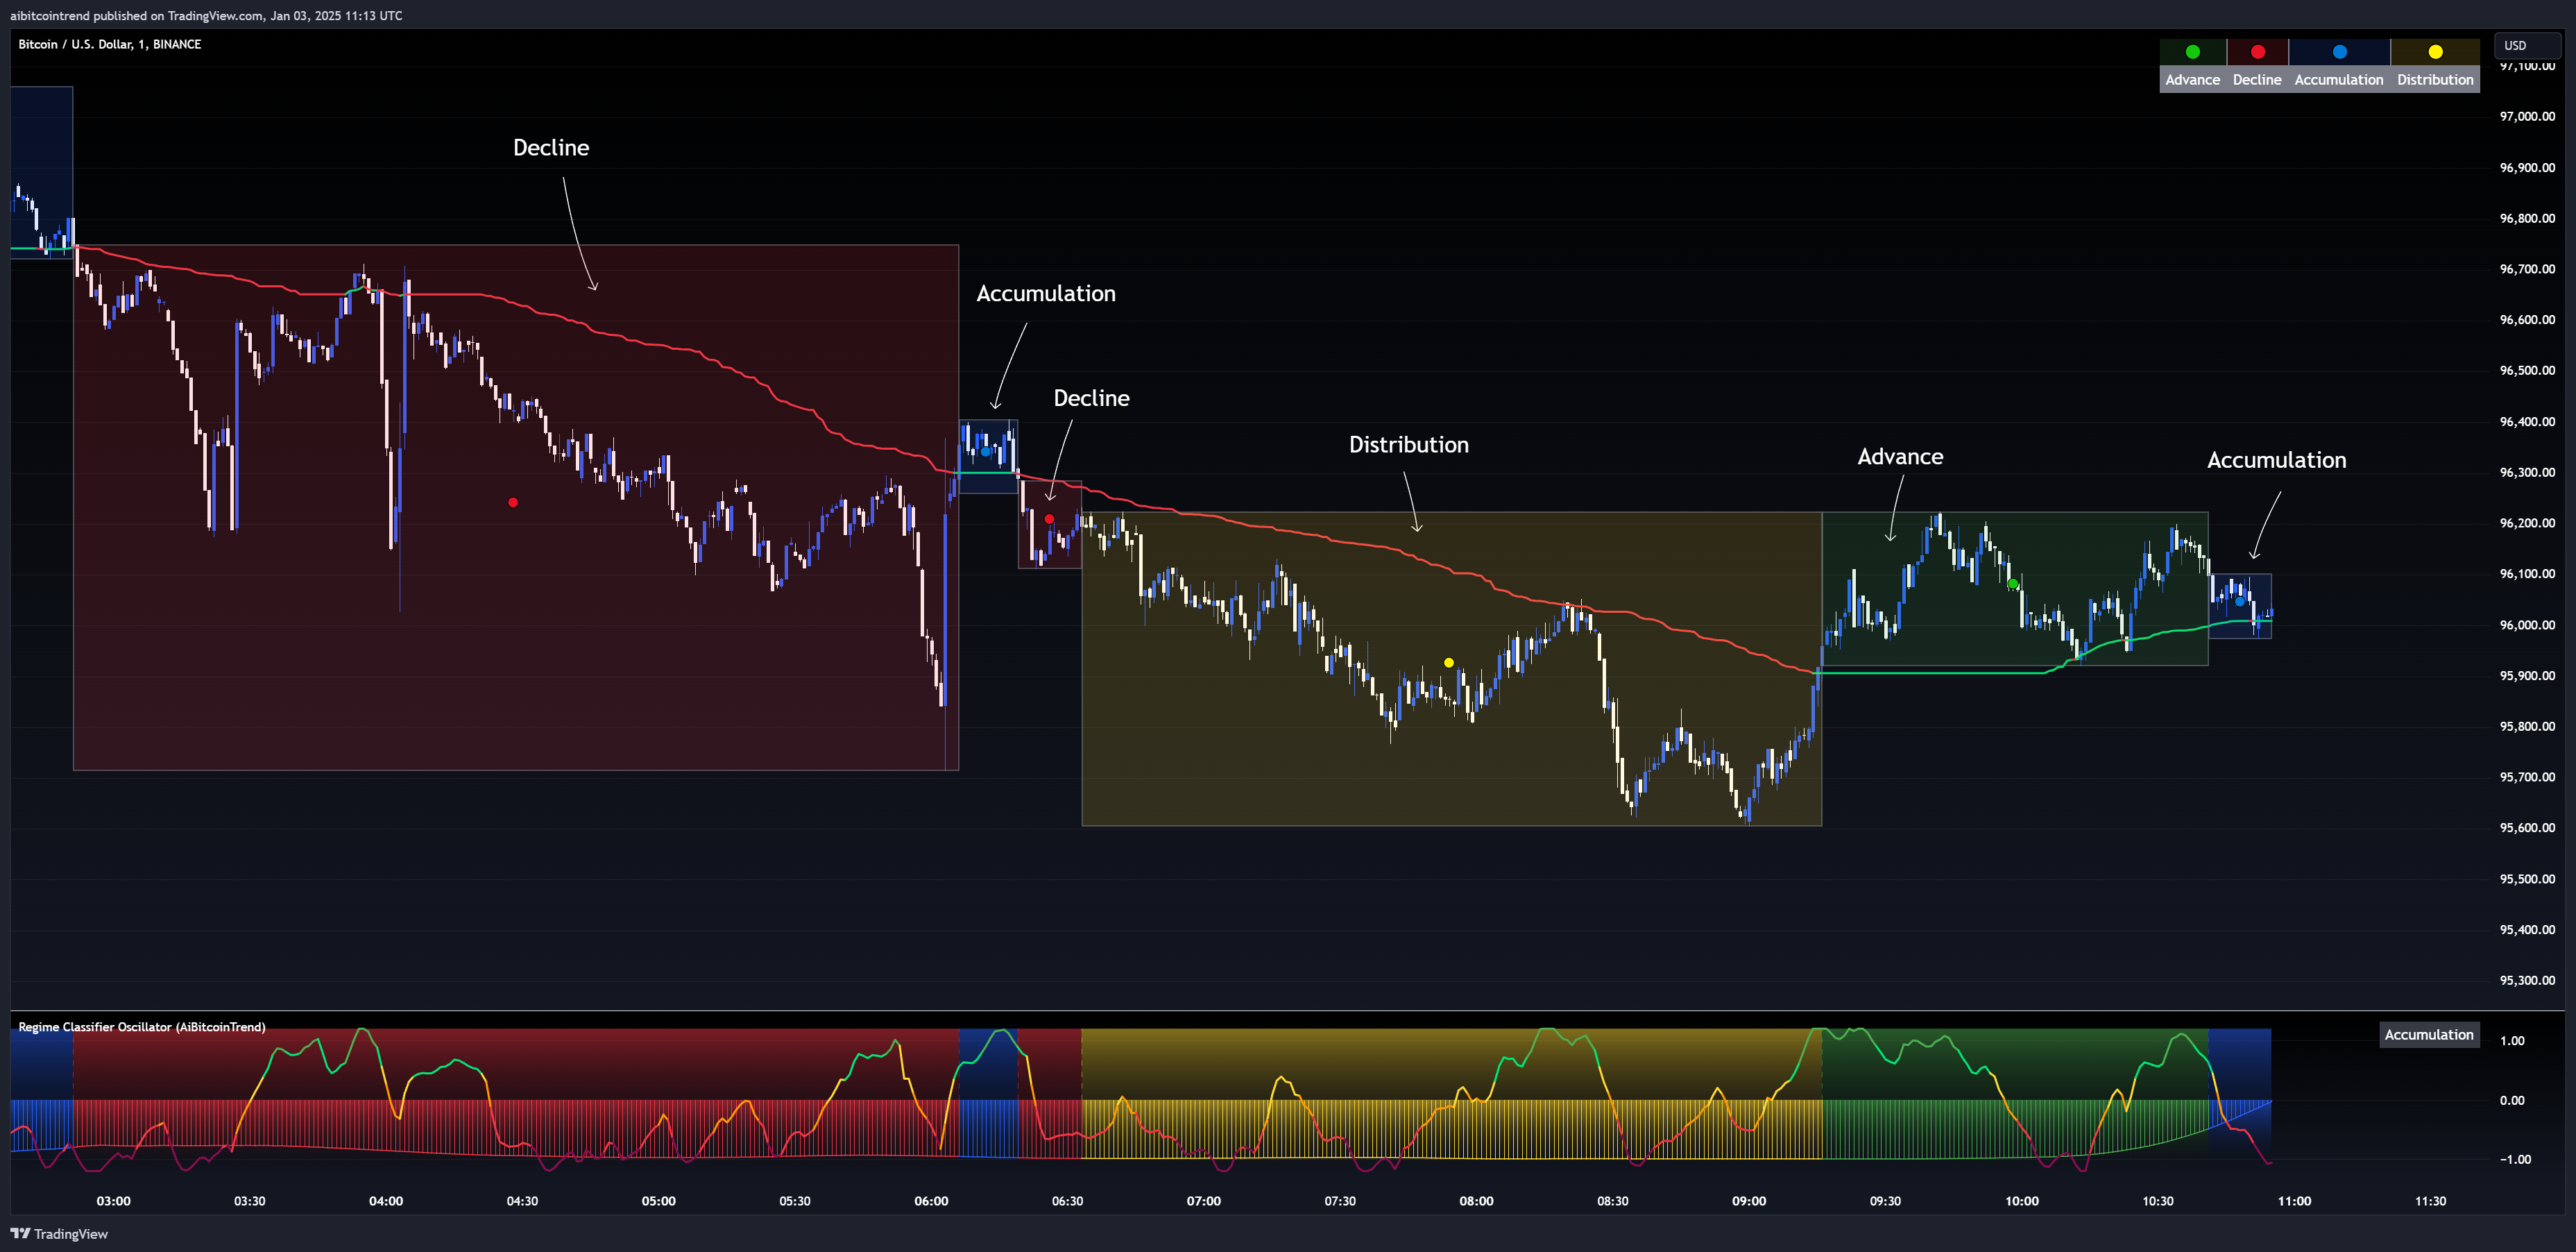Image resolution: width=2576 pixels, height=1252 pixels.
Task: Click the aibitcointrend published header text
Action: (206, 15)
